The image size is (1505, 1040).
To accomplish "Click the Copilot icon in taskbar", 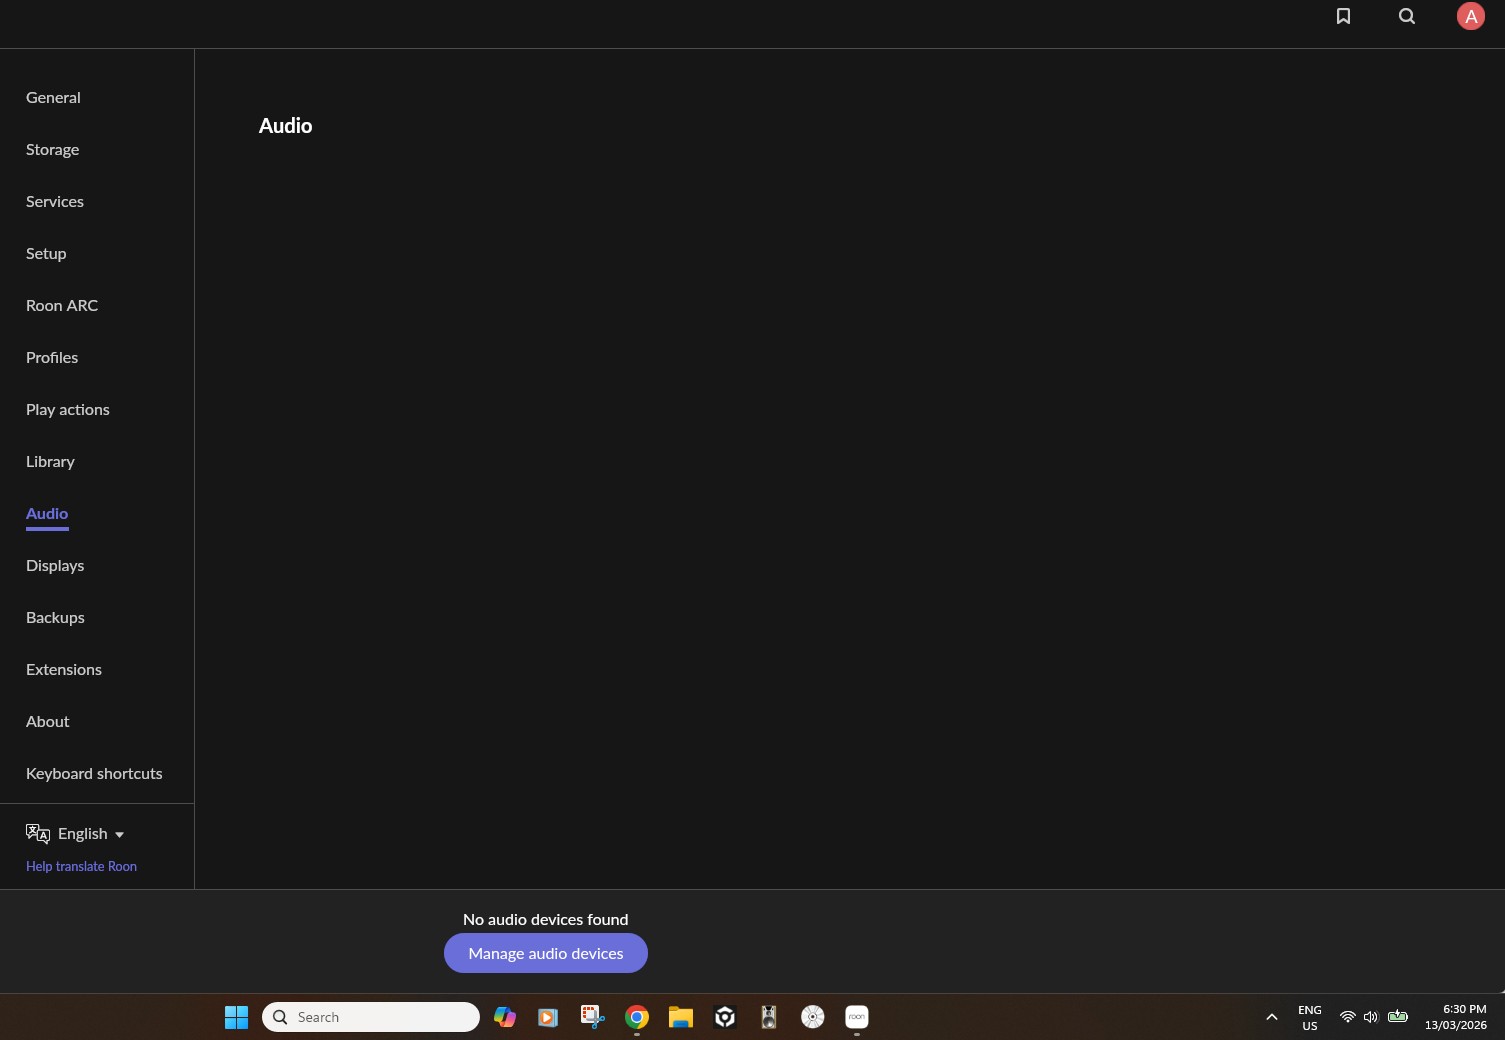I will point(505,1017).
